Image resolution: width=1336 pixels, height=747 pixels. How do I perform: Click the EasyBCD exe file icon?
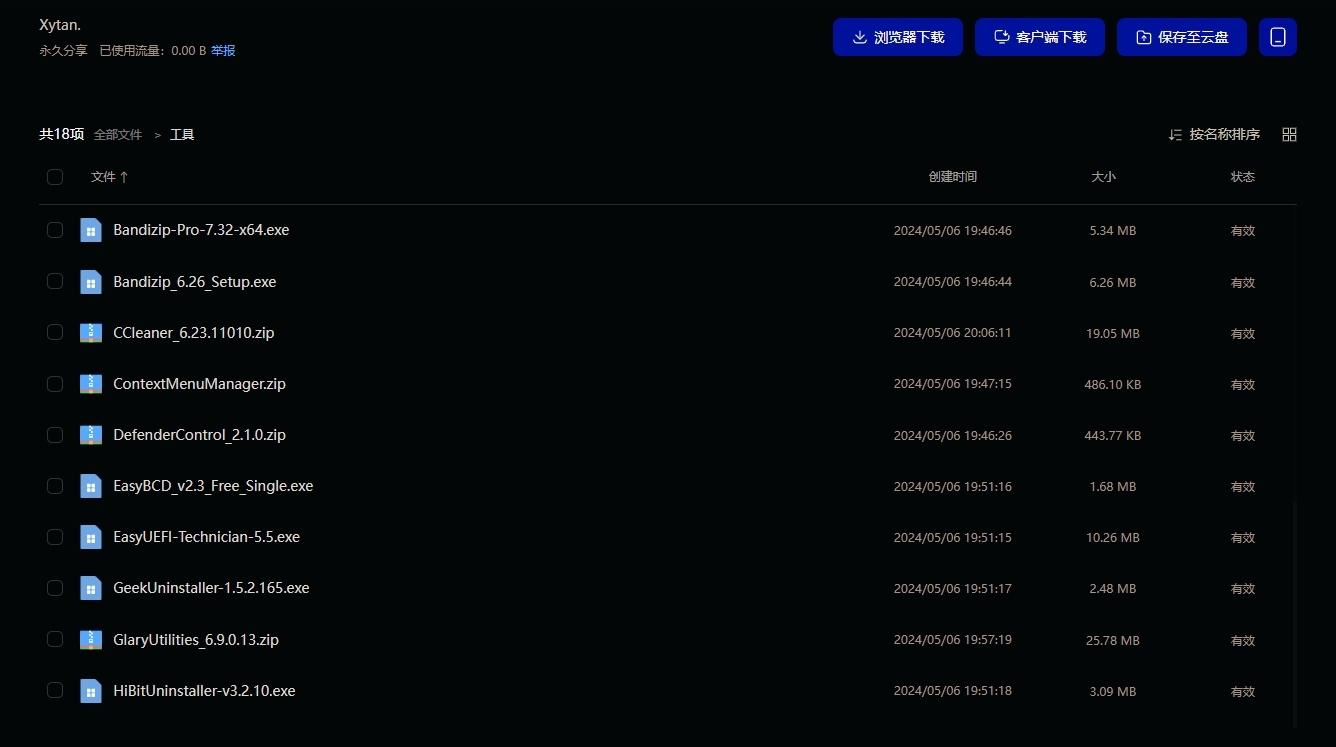click(x=91, y=486)
